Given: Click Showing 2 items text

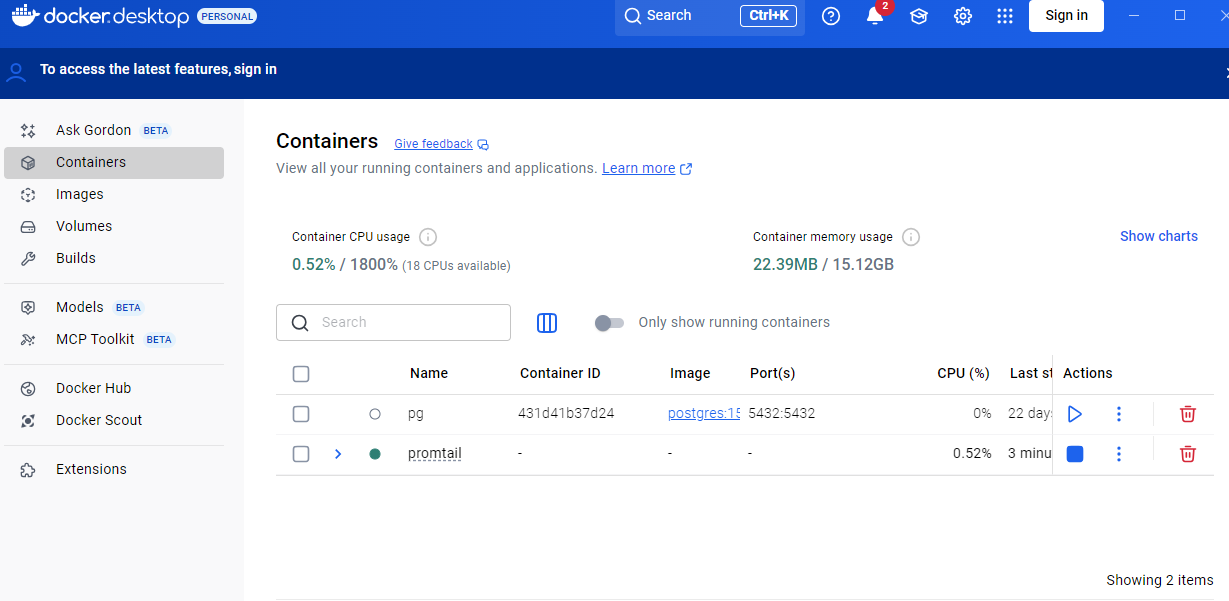Looking at the screenshot, I should pyautogui.click(x=1160, y=580).
